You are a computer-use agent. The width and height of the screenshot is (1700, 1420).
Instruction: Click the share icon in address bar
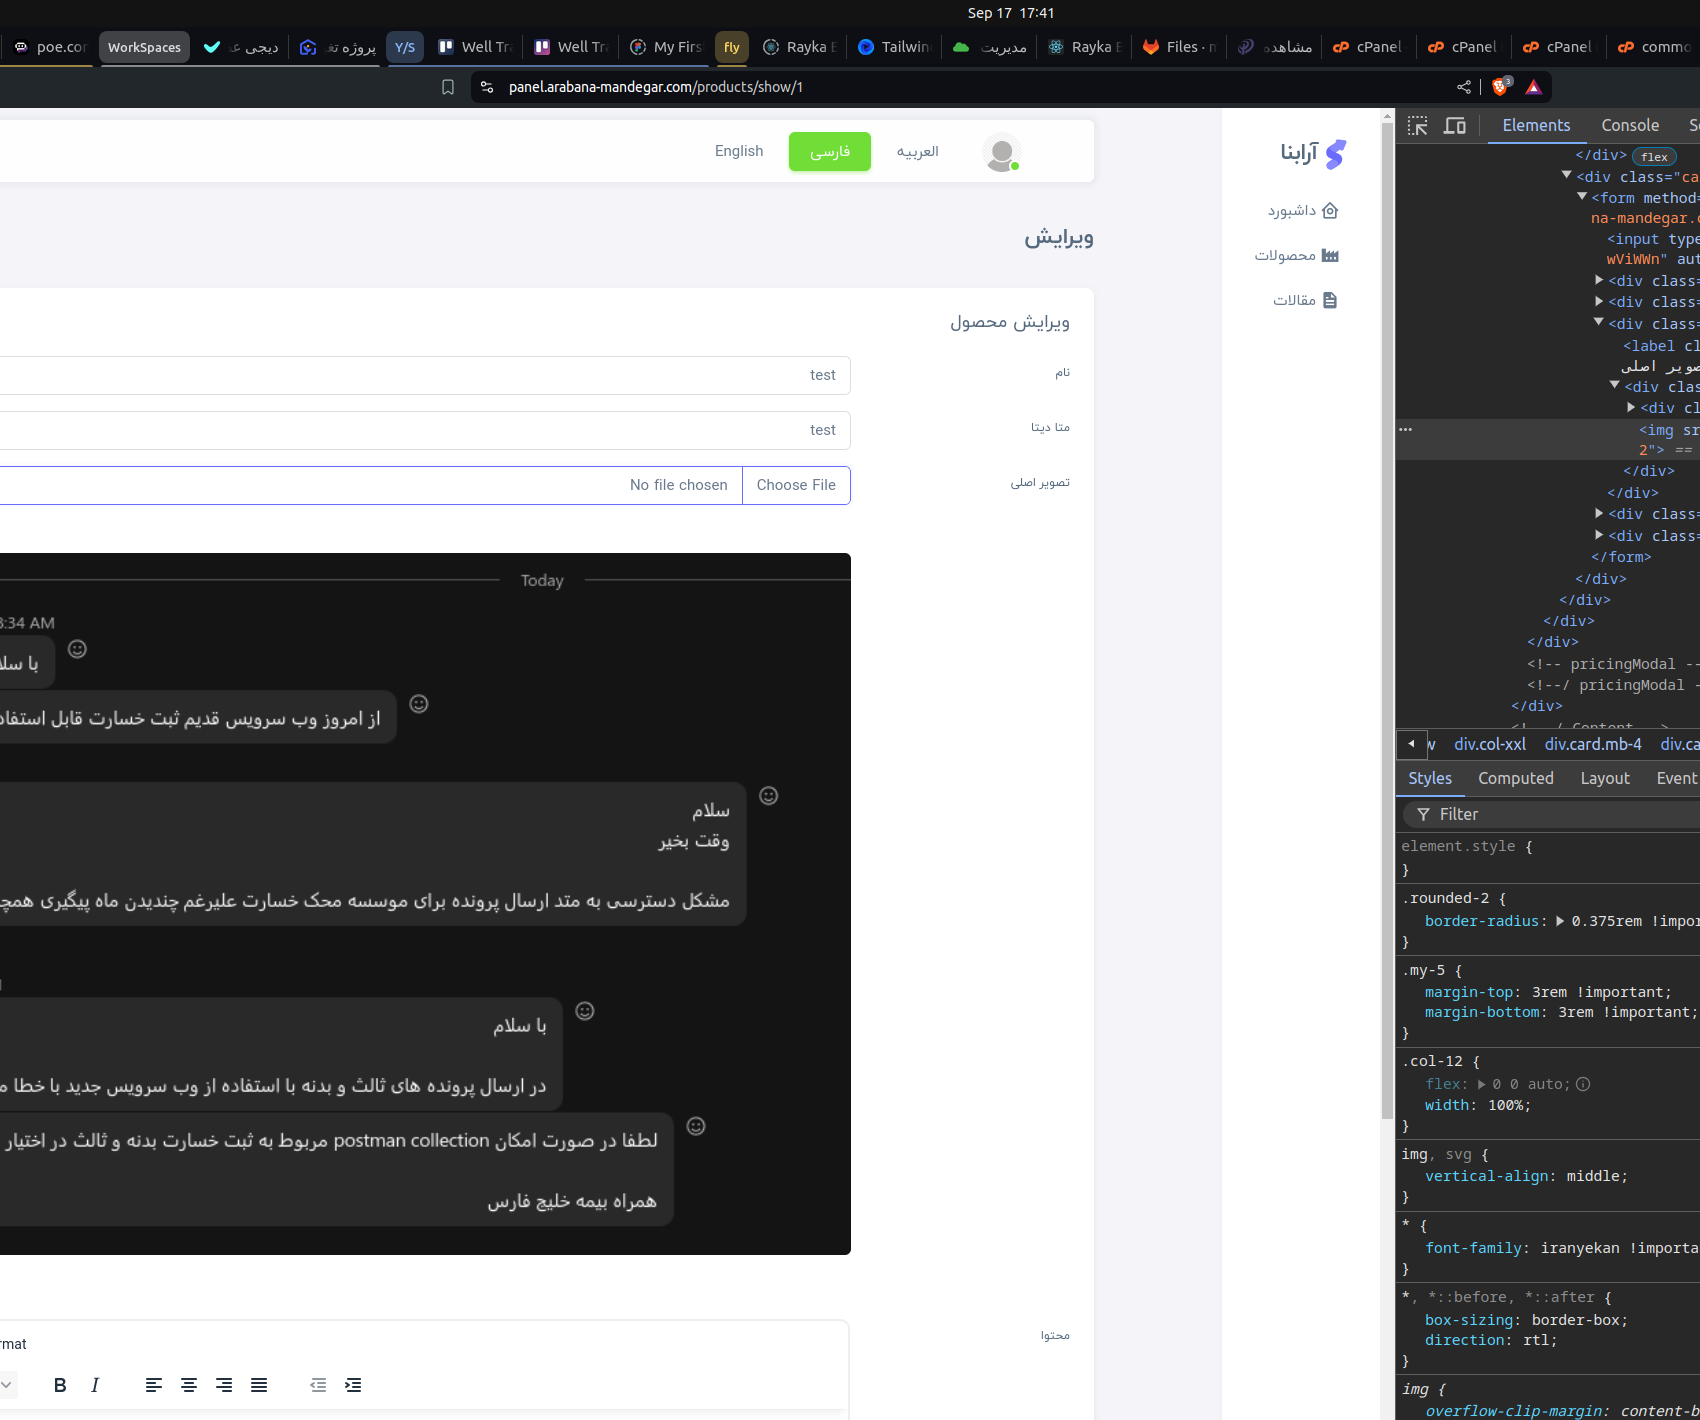[x=1464, y=87]
